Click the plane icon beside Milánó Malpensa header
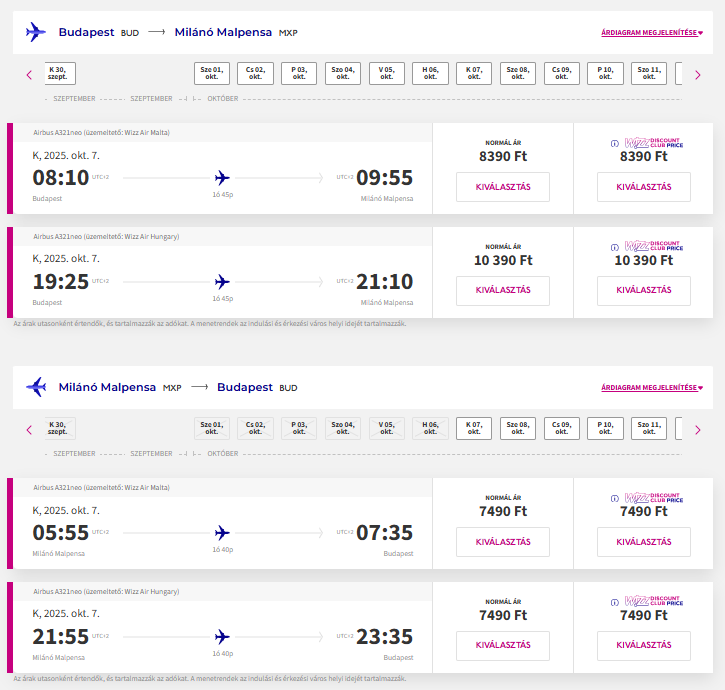725x690 pixels. (36, 387)
